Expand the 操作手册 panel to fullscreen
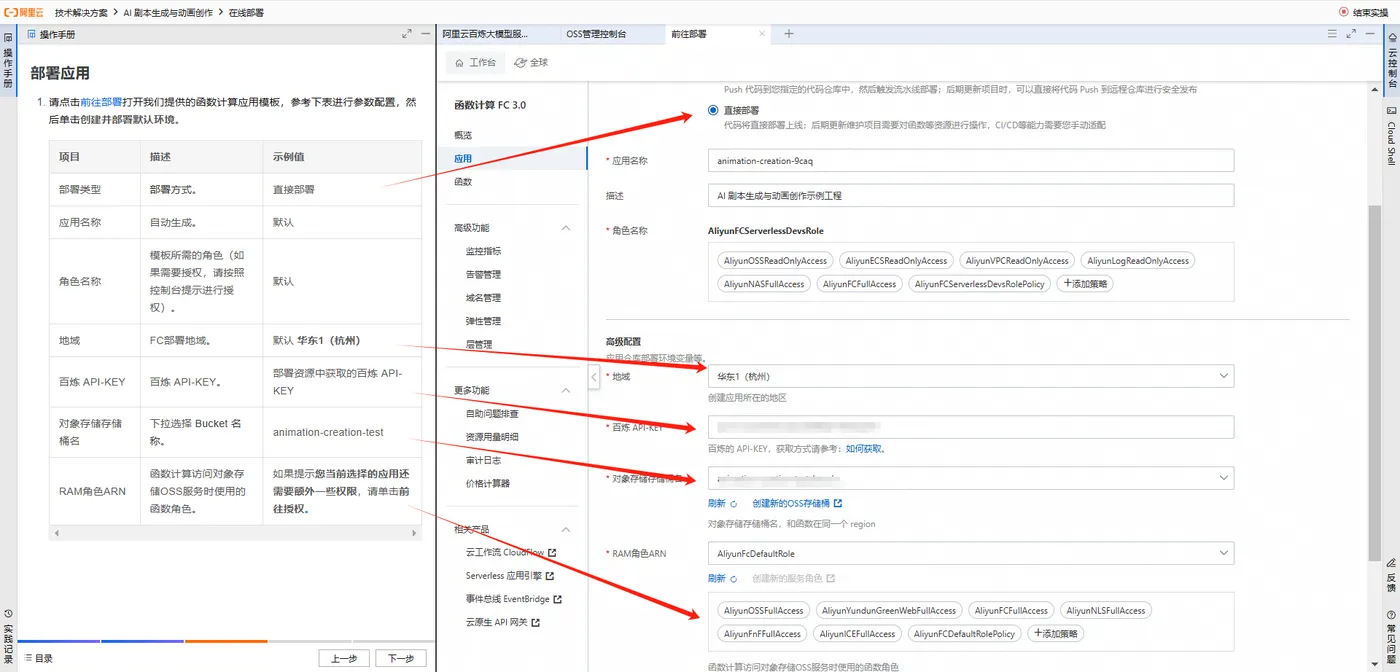 407,34
